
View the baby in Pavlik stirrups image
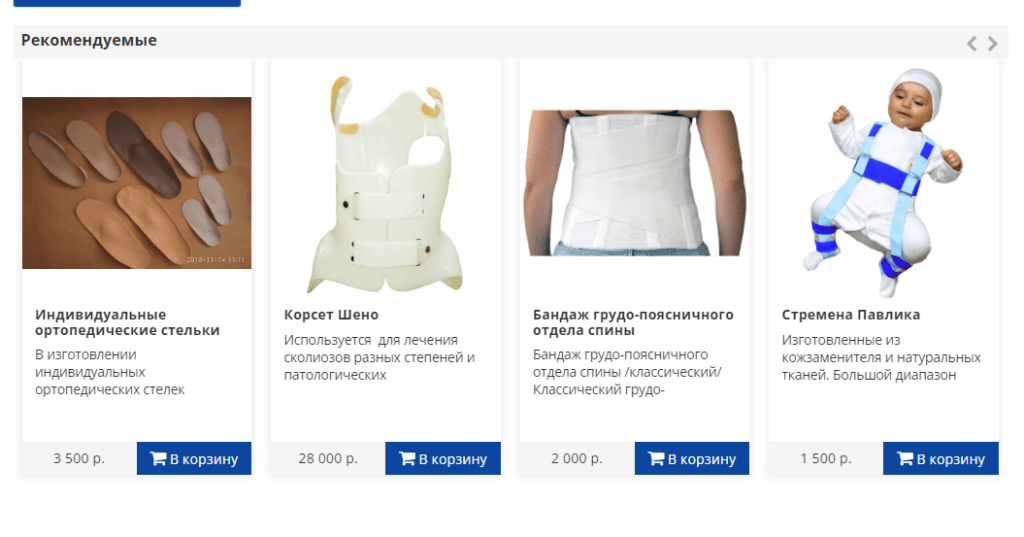coord(884,183)
